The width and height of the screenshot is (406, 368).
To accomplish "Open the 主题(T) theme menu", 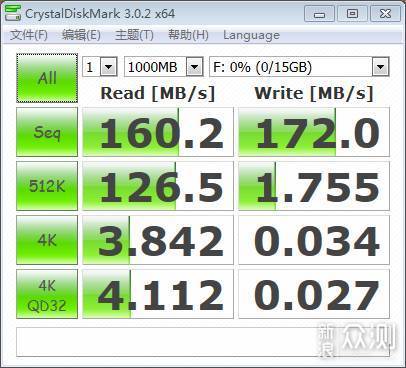I will pos(134,35).
